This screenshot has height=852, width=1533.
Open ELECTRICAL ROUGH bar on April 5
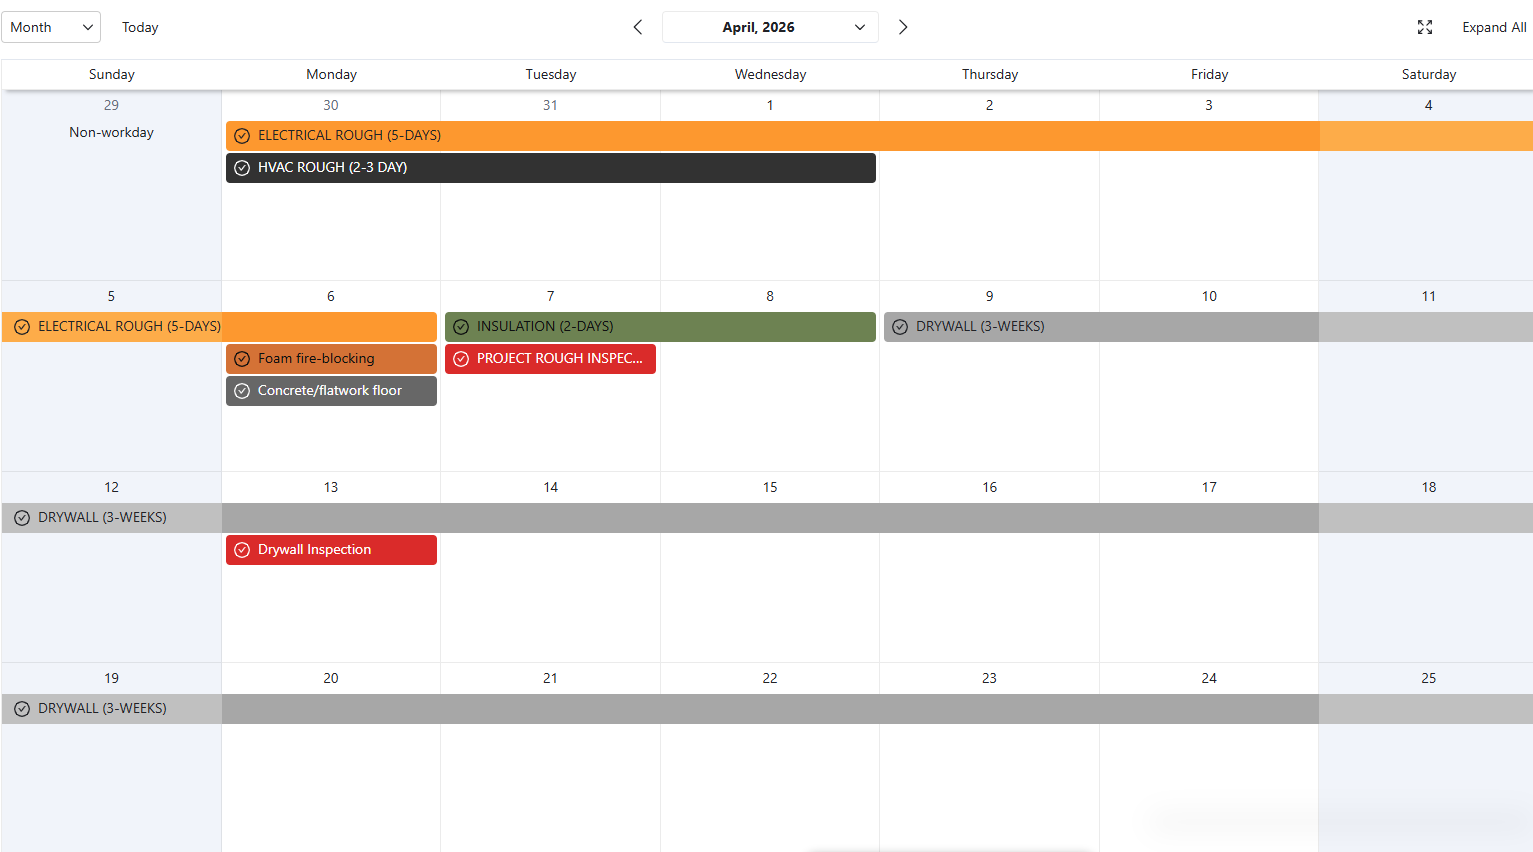[x=219, y=327]
